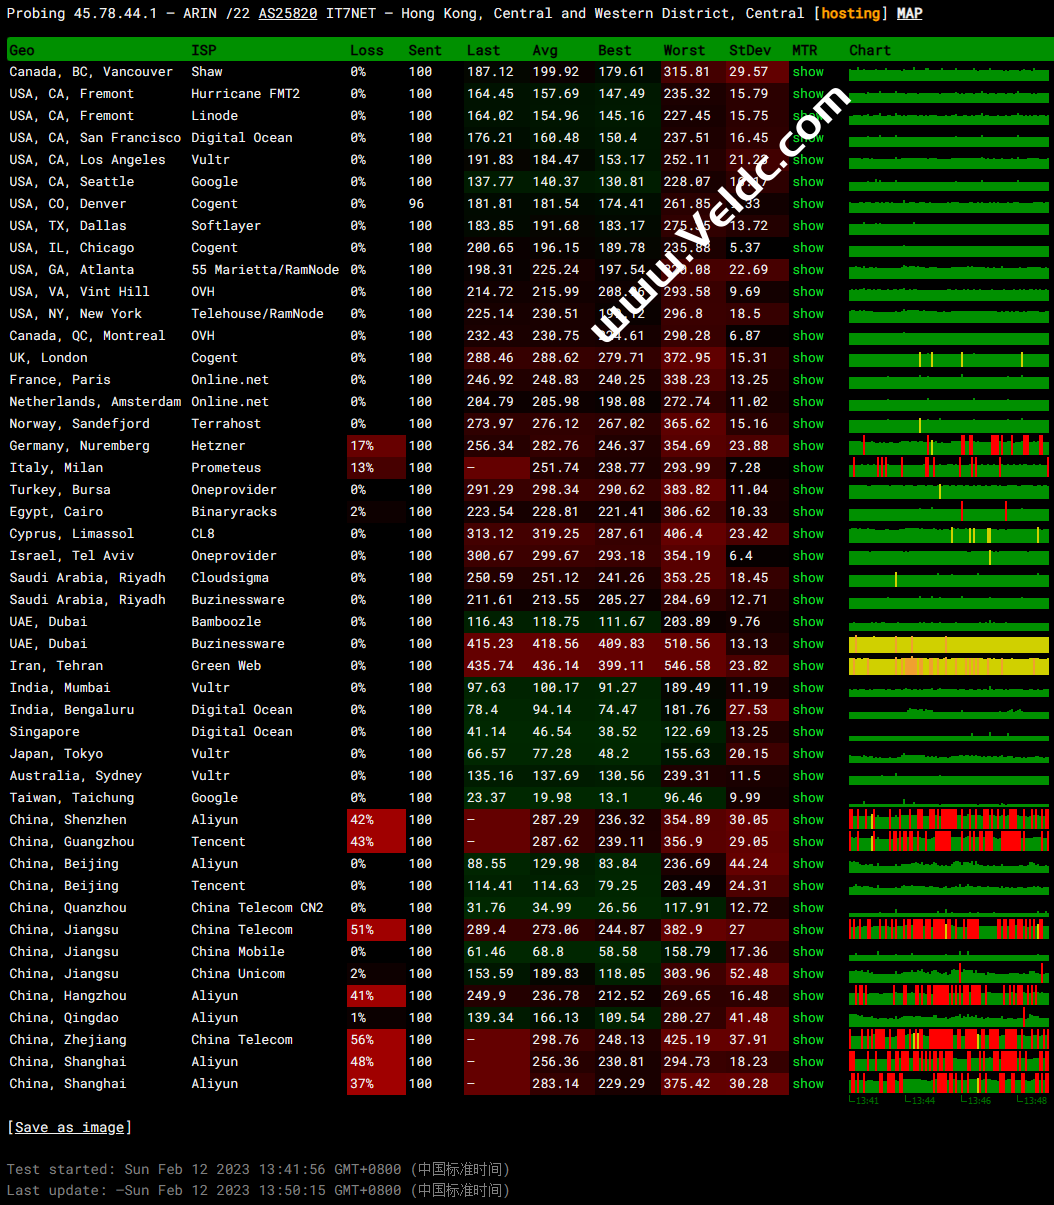Select the 96 sent value for Denver
Image resolution: width=1054 pixels, height=1205 pixels.
coord(416,204)
